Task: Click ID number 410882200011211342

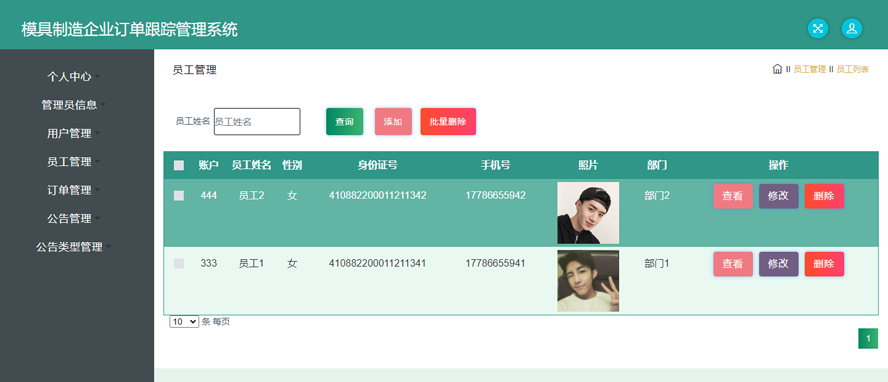Action: pyautogui.click(x=378, y=195)
